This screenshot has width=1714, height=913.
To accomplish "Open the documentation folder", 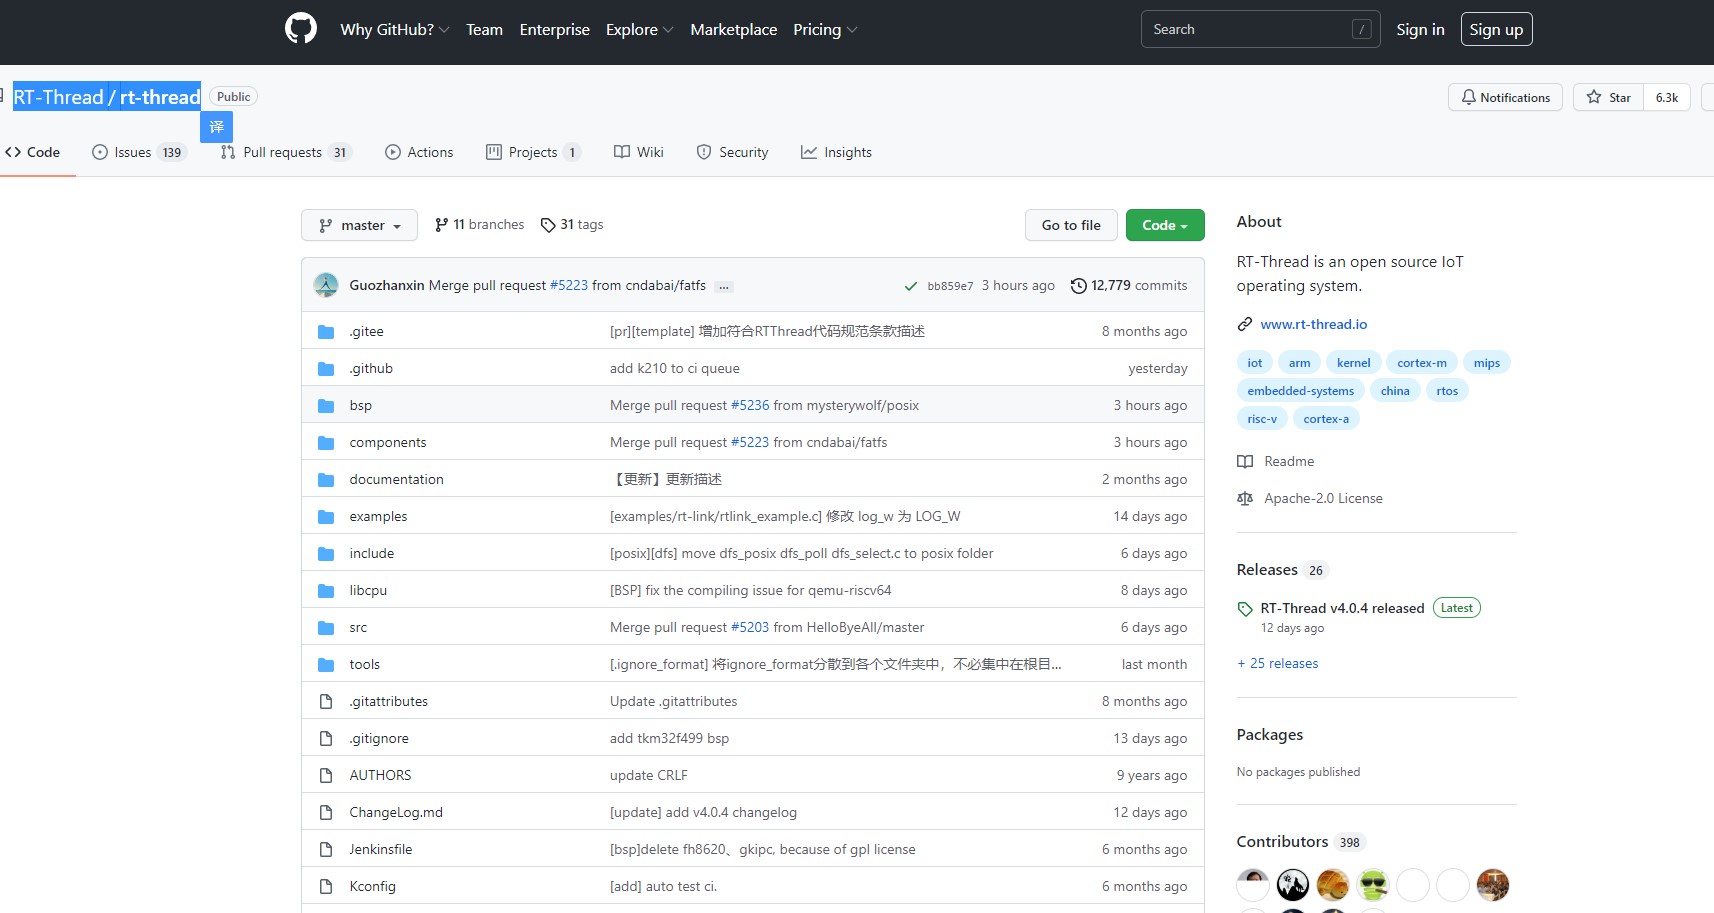I will click(x=396, y=479).
